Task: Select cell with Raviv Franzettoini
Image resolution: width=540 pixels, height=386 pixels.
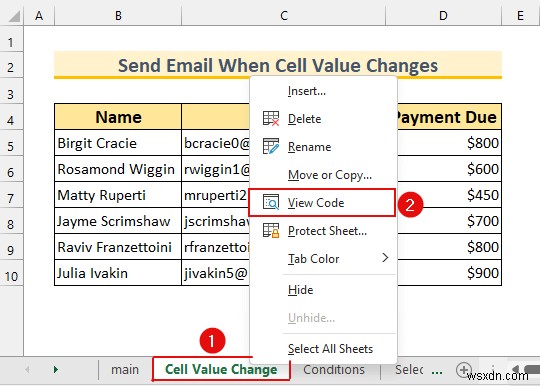Action: [x=118, y=247]
